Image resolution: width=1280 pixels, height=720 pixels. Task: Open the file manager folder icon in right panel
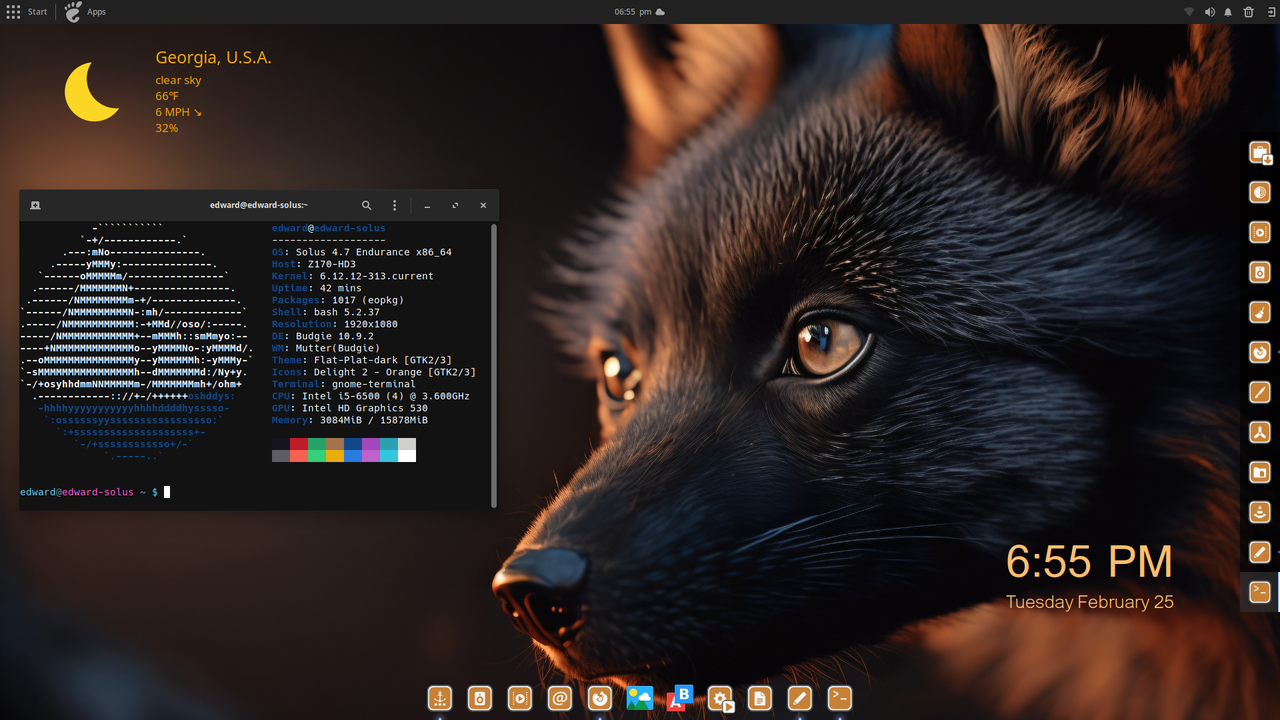click(1260, 472)
